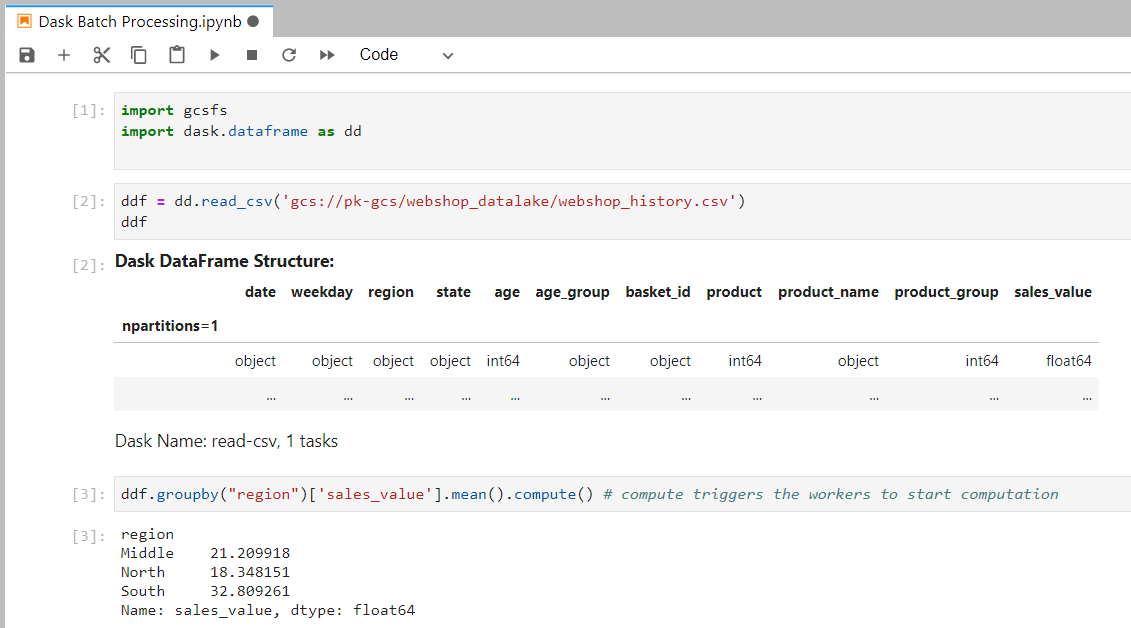Viewport: 1131px width, 628px height.
Task: Copy the selected cell
Action: point(138,55)
